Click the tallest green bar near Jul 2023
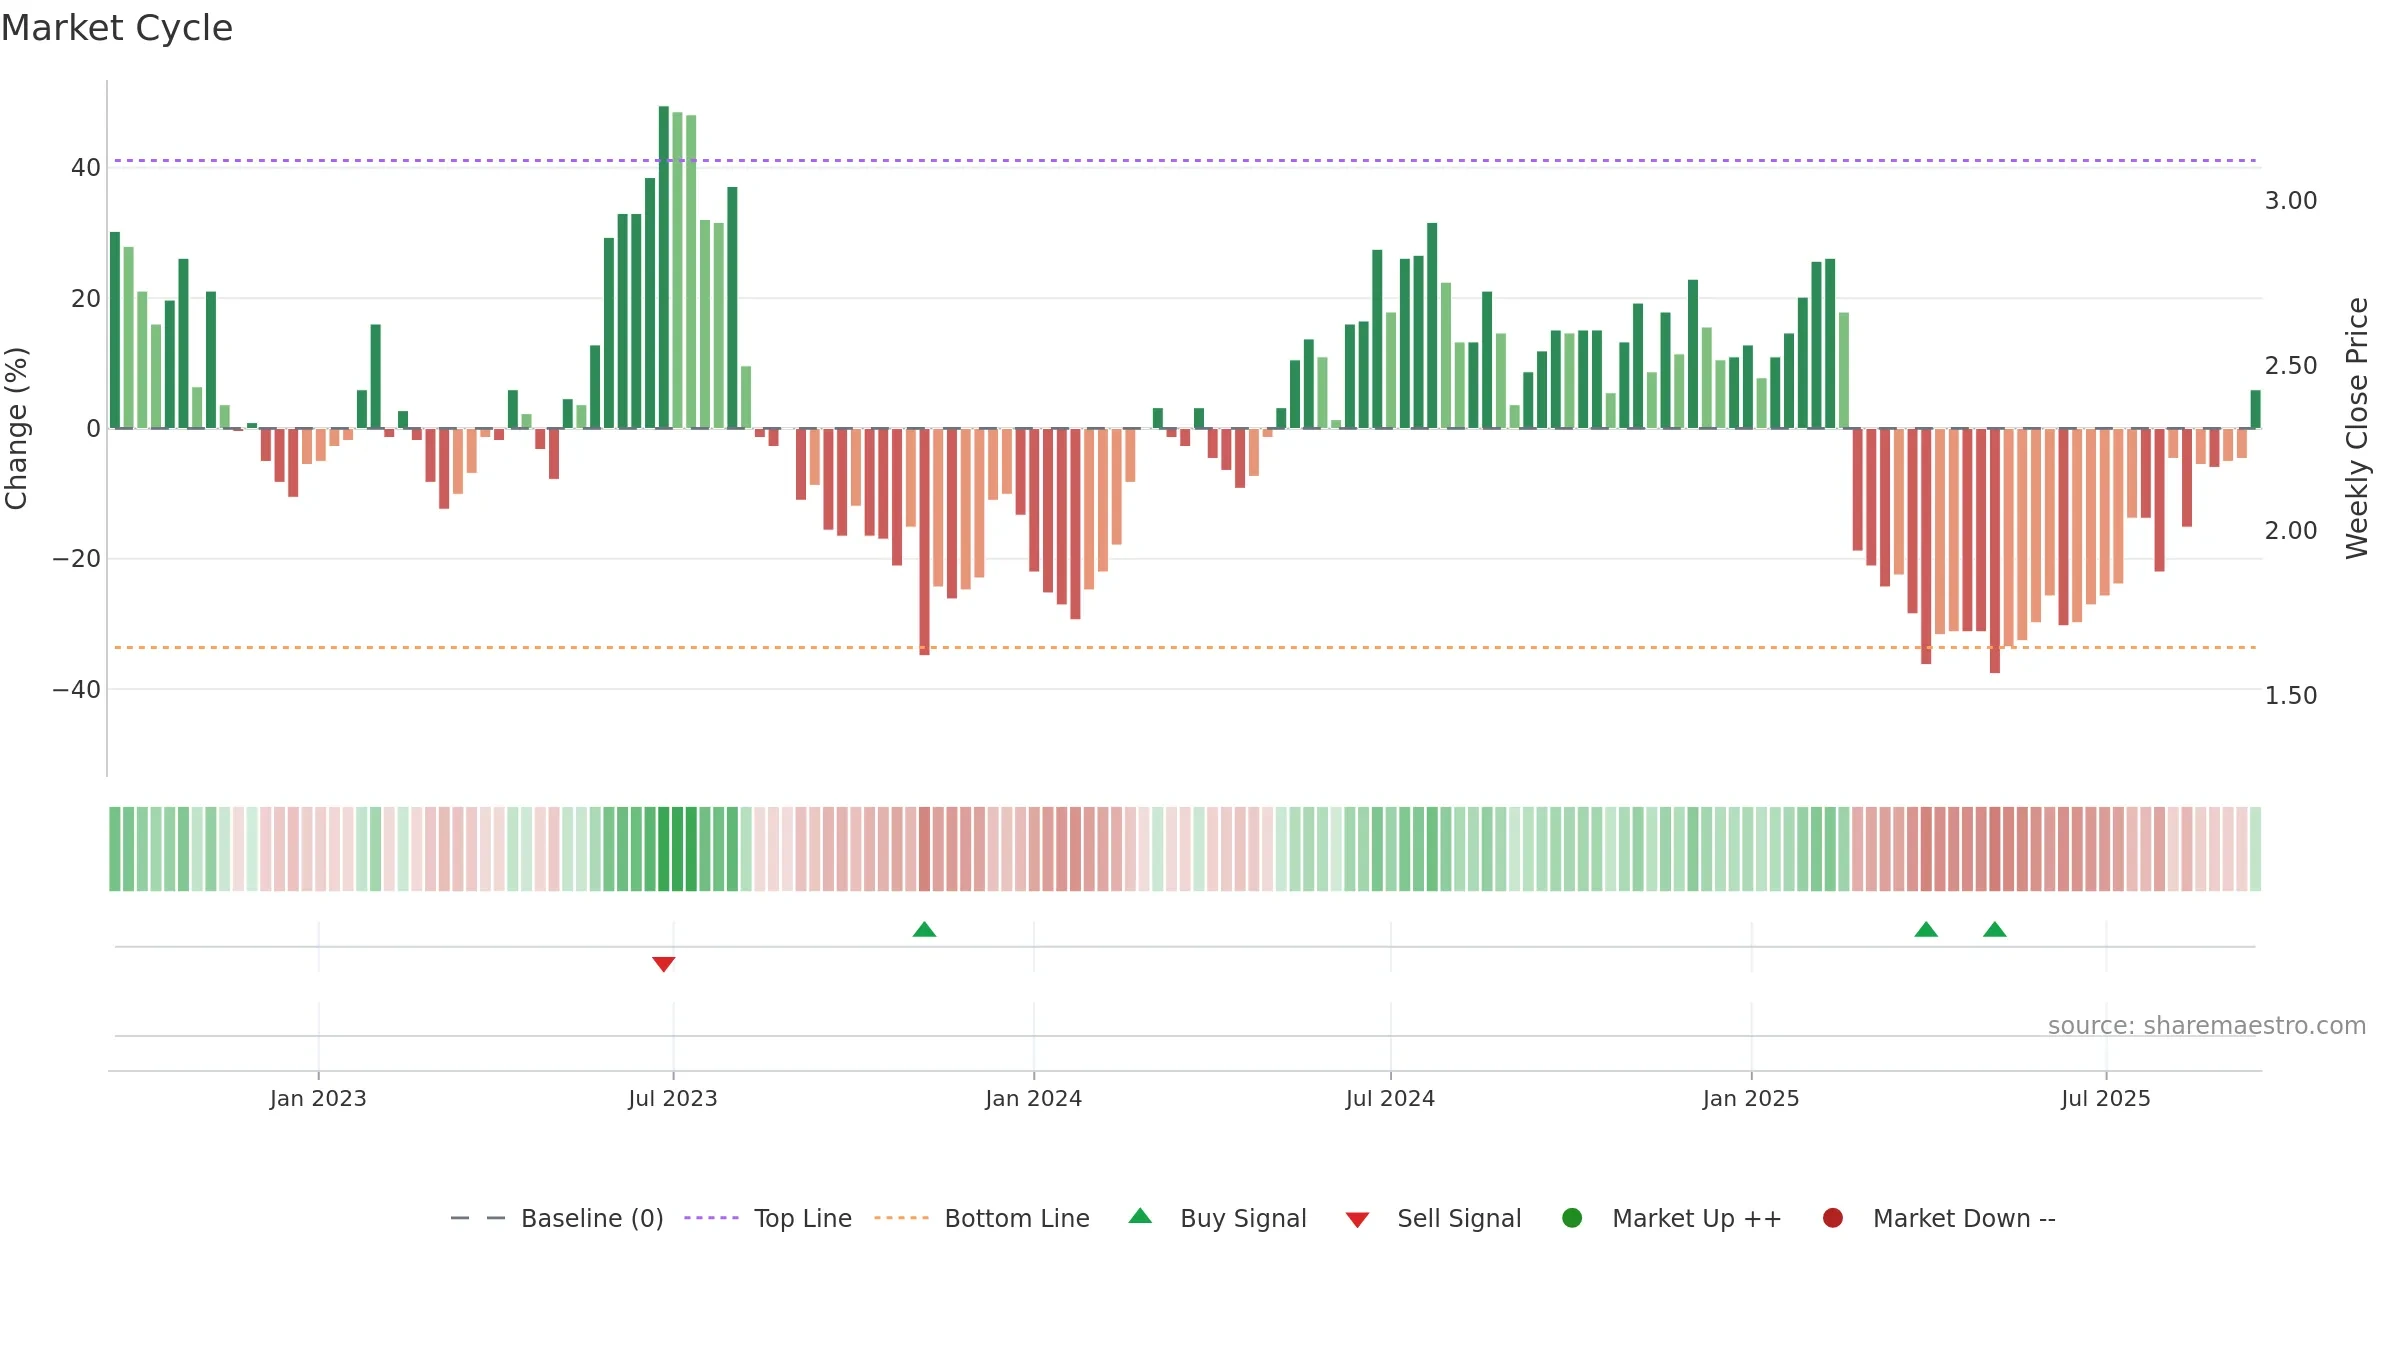Image resolution: width=2400 pixels, height=1350 pixels. tap(664, 267)
